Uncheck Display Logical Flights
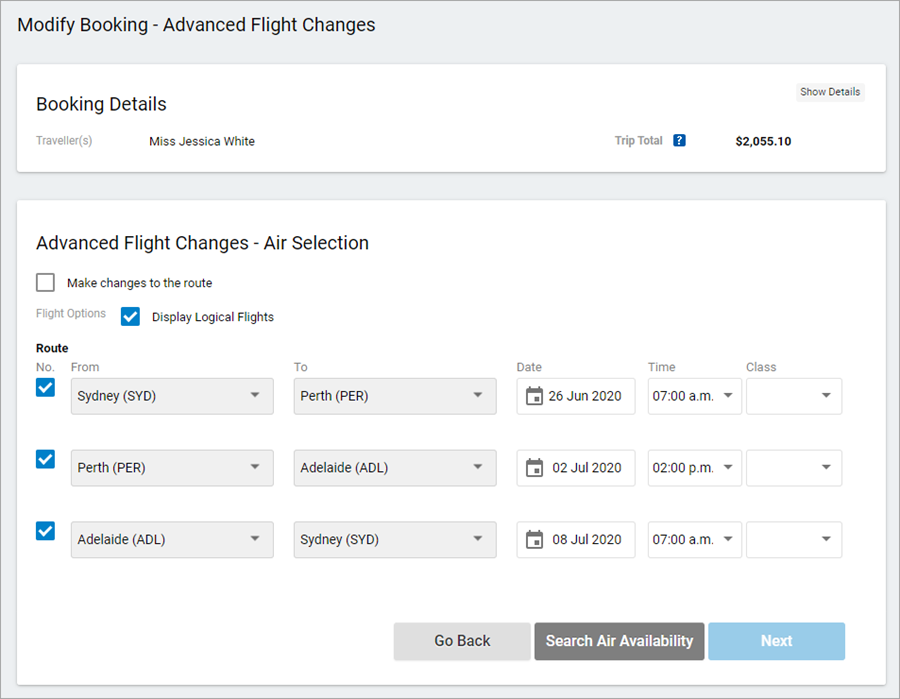 (130, 316)
